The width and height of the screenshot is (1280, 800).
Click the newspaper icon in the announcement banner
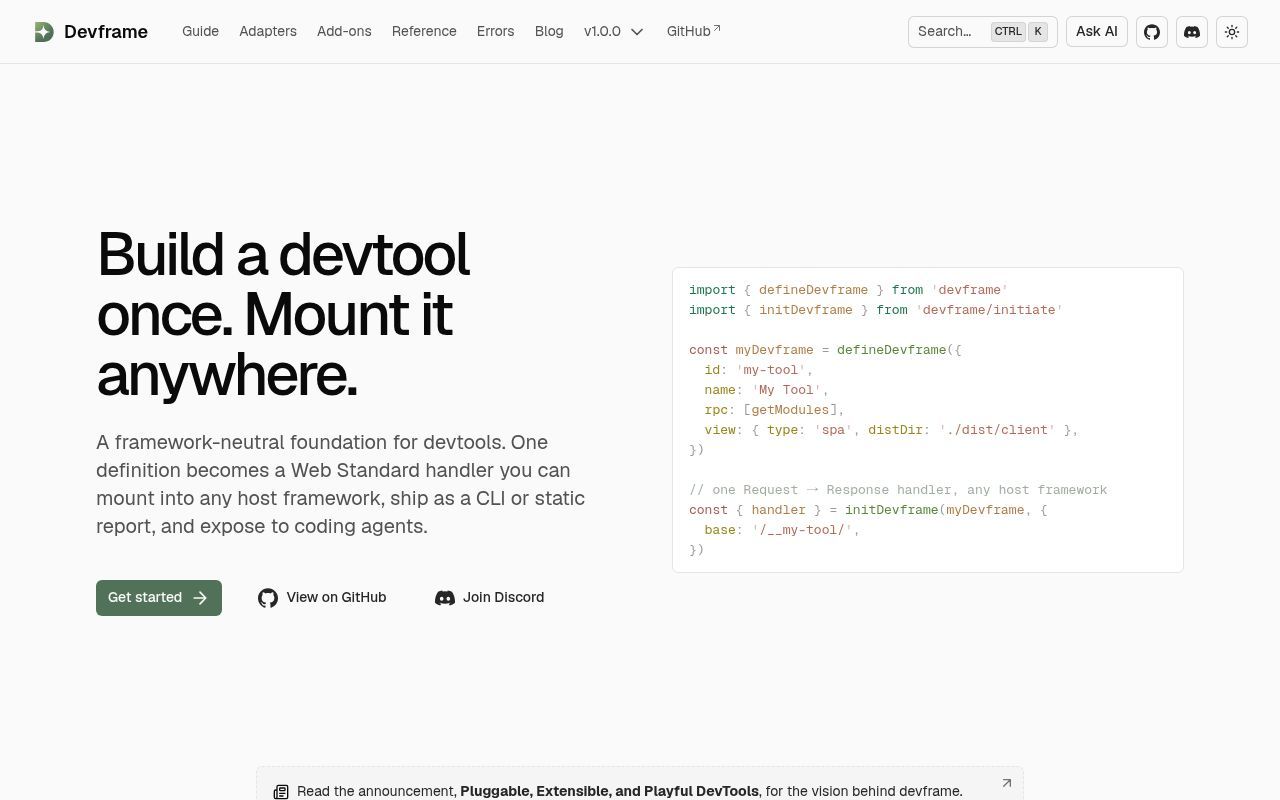tap(281, 792)
